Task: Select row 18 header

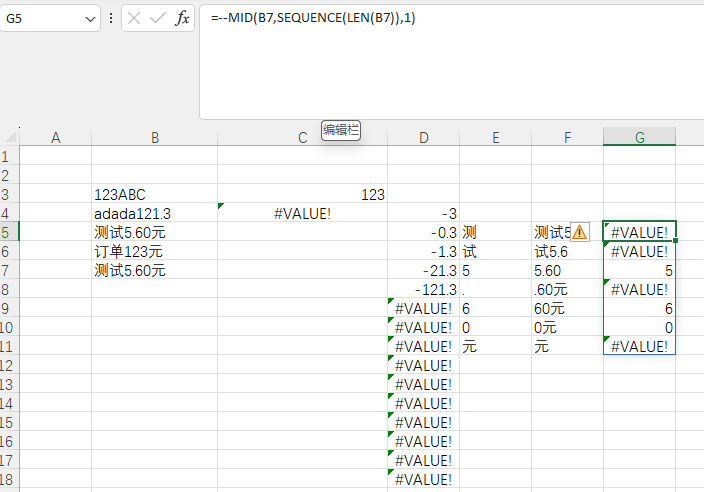Action: coord(9,479)
